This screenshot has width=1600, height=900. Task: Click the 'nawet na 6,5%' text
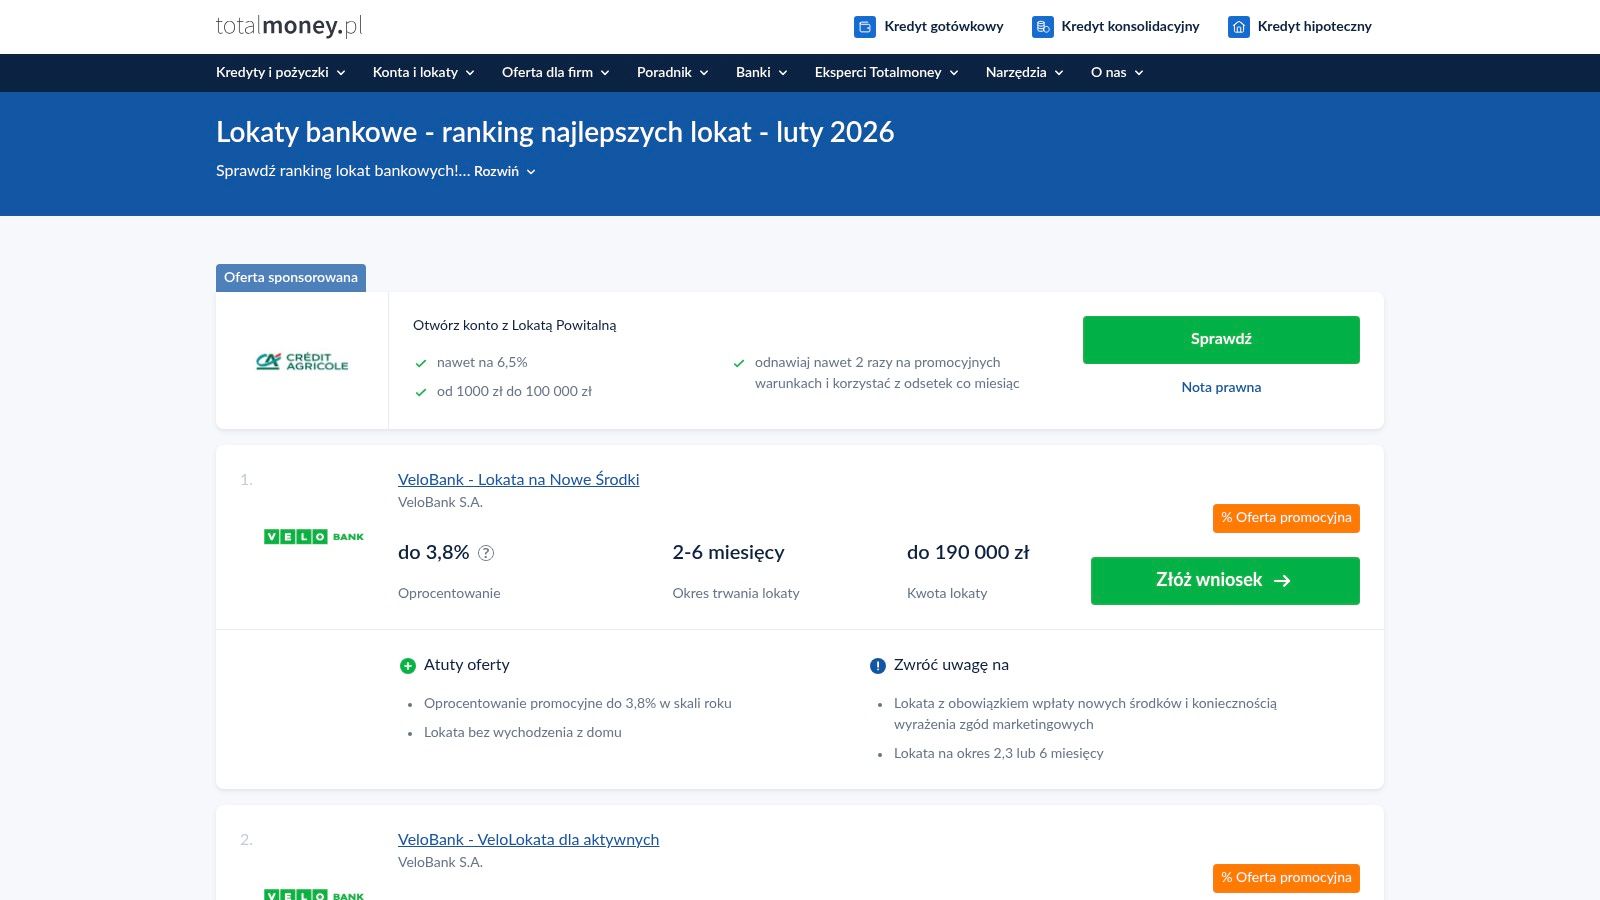tap(482, 363)
